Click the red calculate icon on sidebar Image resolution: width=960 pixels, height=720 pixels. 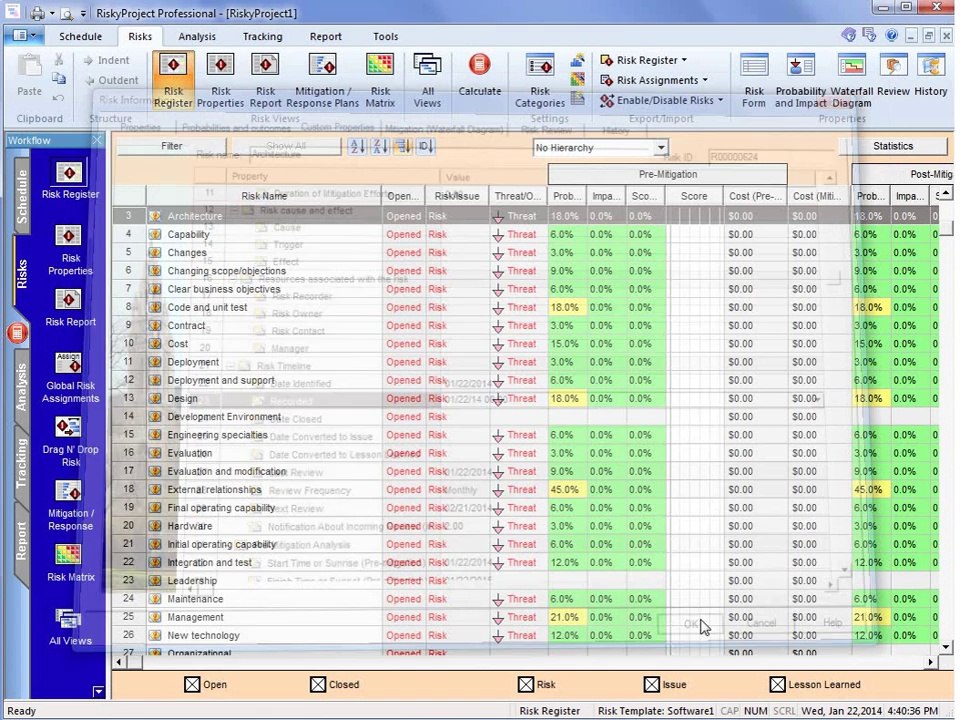(x=17, y=332)
